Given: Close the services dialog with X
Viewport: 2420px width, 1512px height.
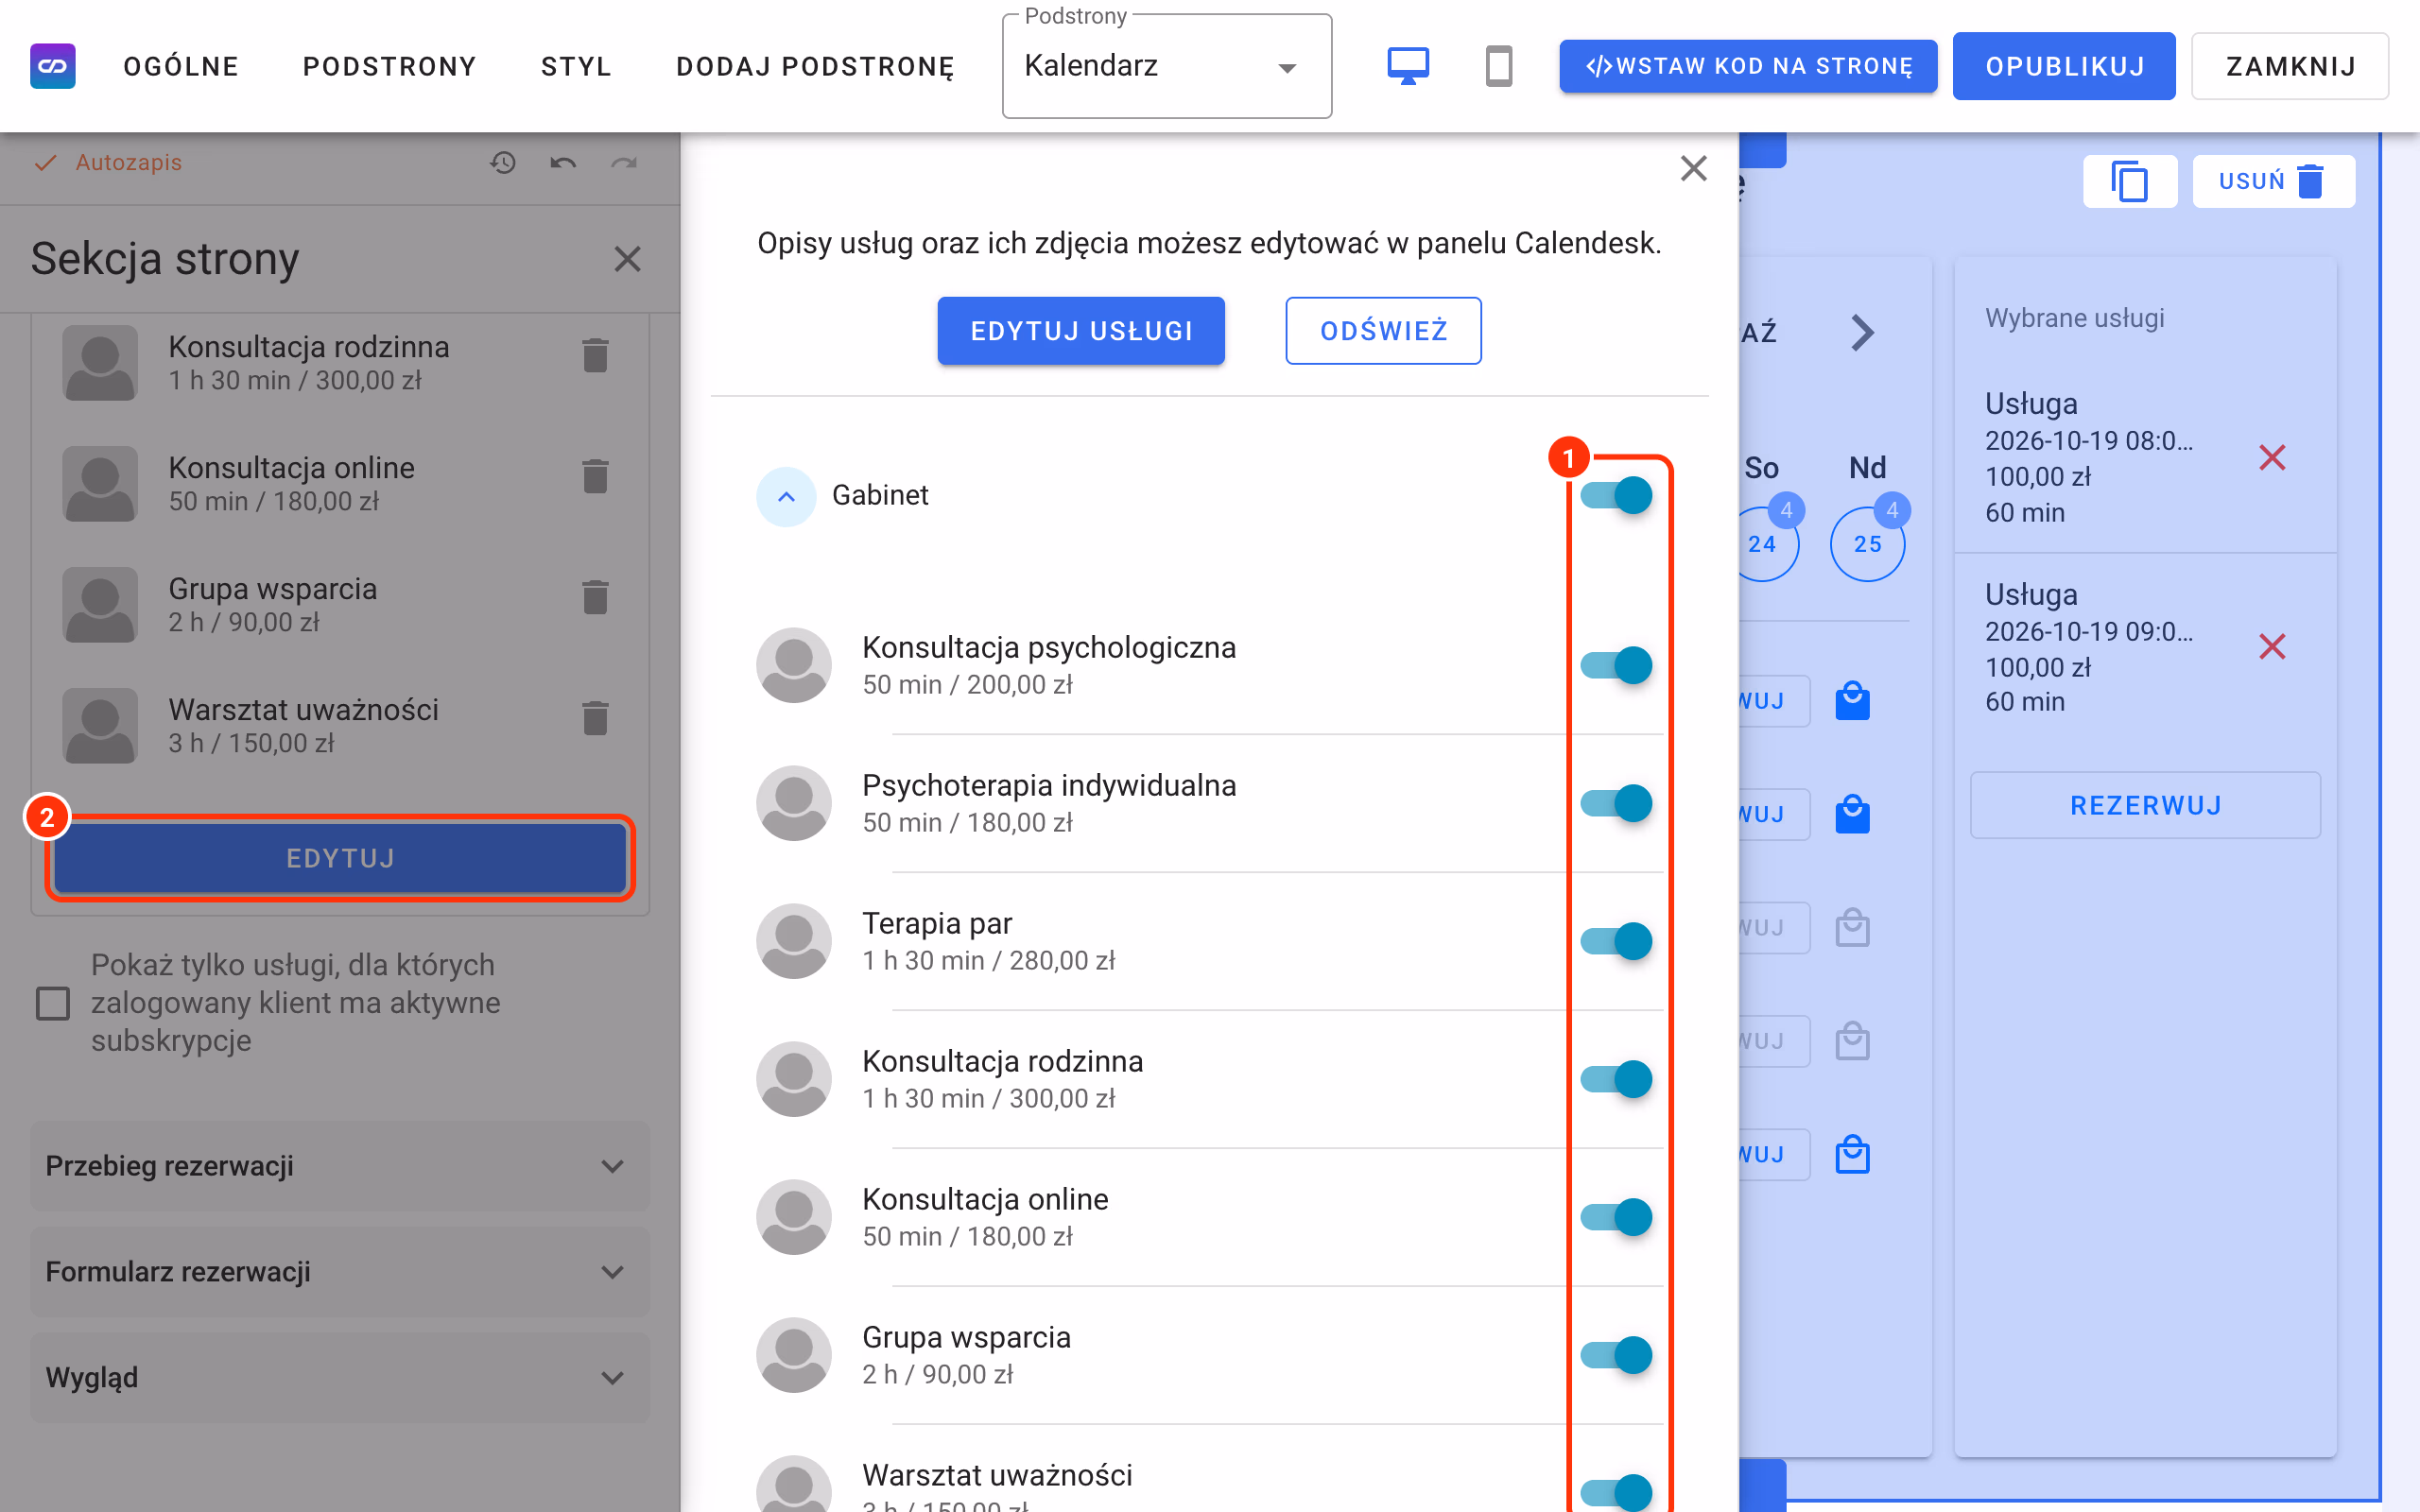Looking at the screenshot, I should (x=1693, y=168).
